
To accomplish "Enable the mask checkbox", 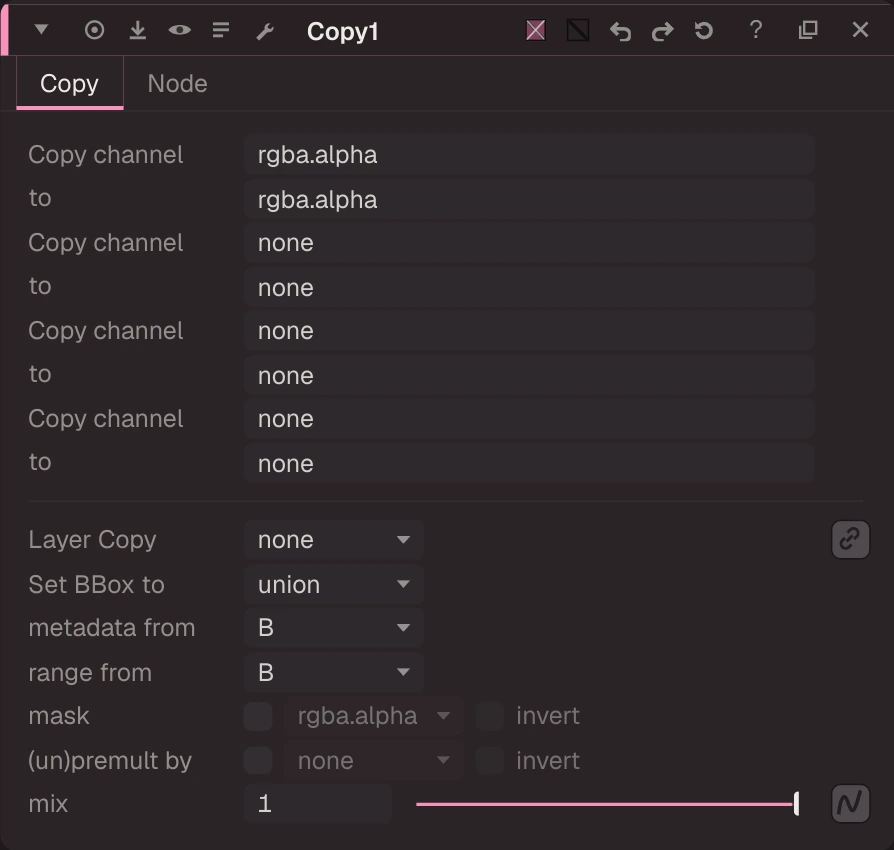I will point(258,716).
